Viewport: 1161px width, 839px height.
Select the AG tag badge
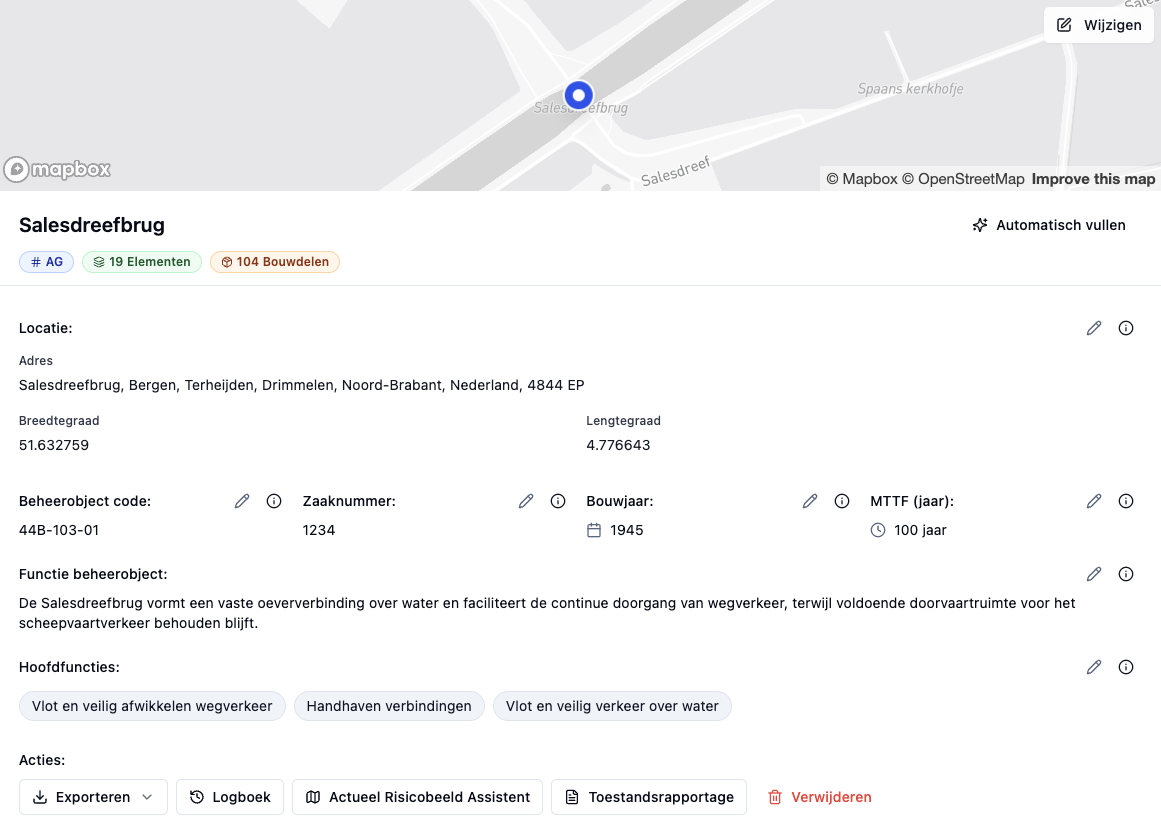click(47, 262)
